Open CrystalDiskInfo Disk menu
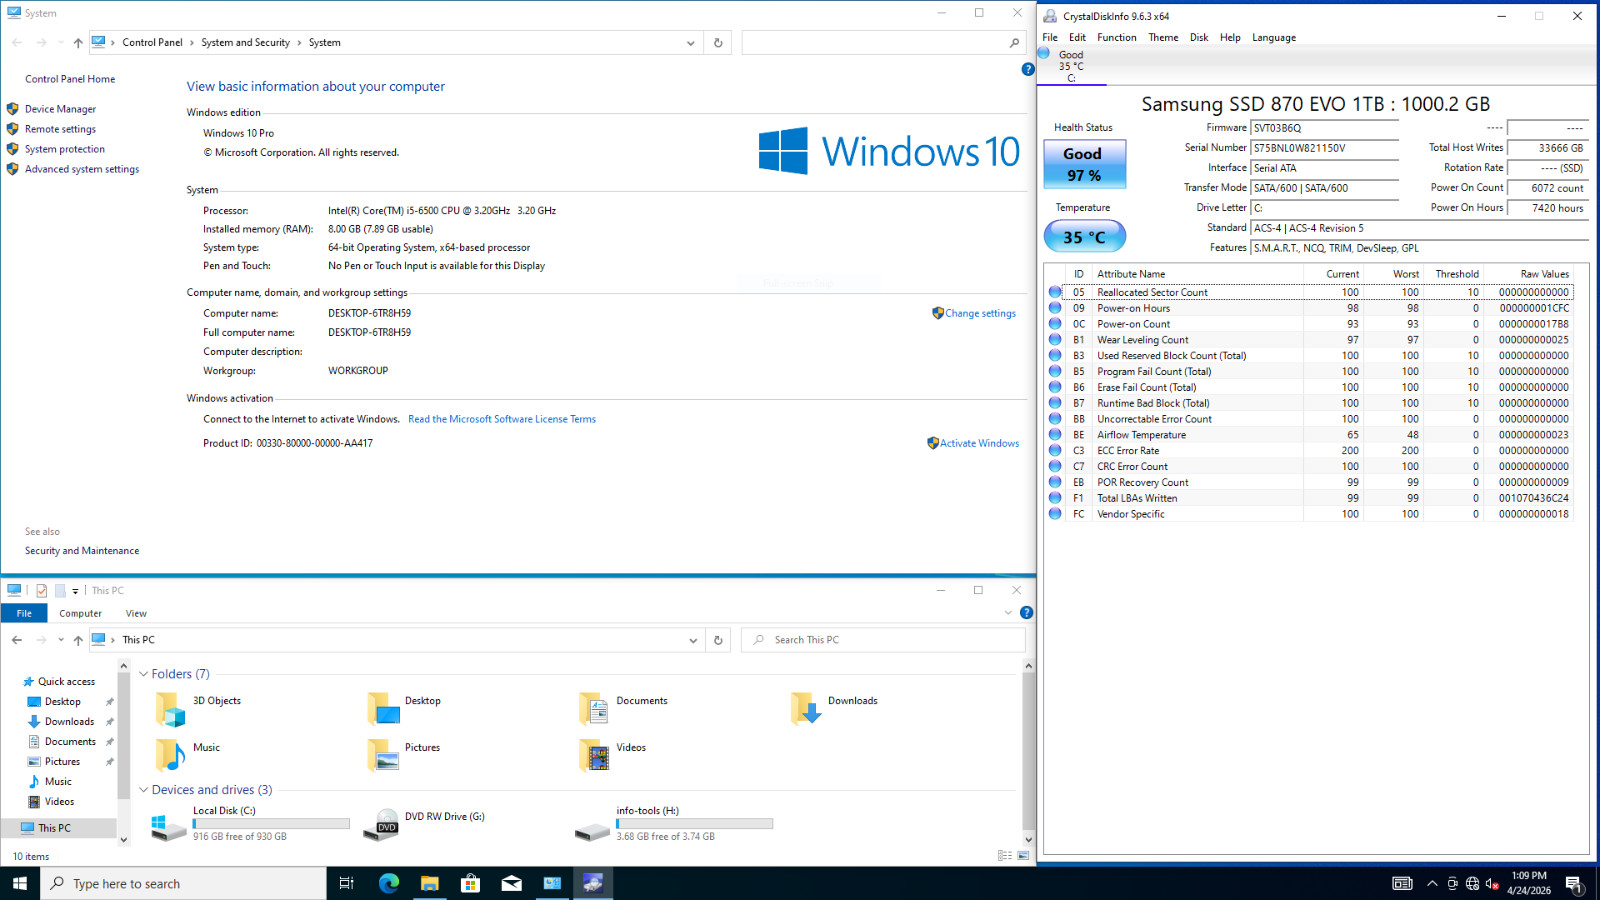The width and height of the screenshot is (1600, 900). coord(1199,38)
